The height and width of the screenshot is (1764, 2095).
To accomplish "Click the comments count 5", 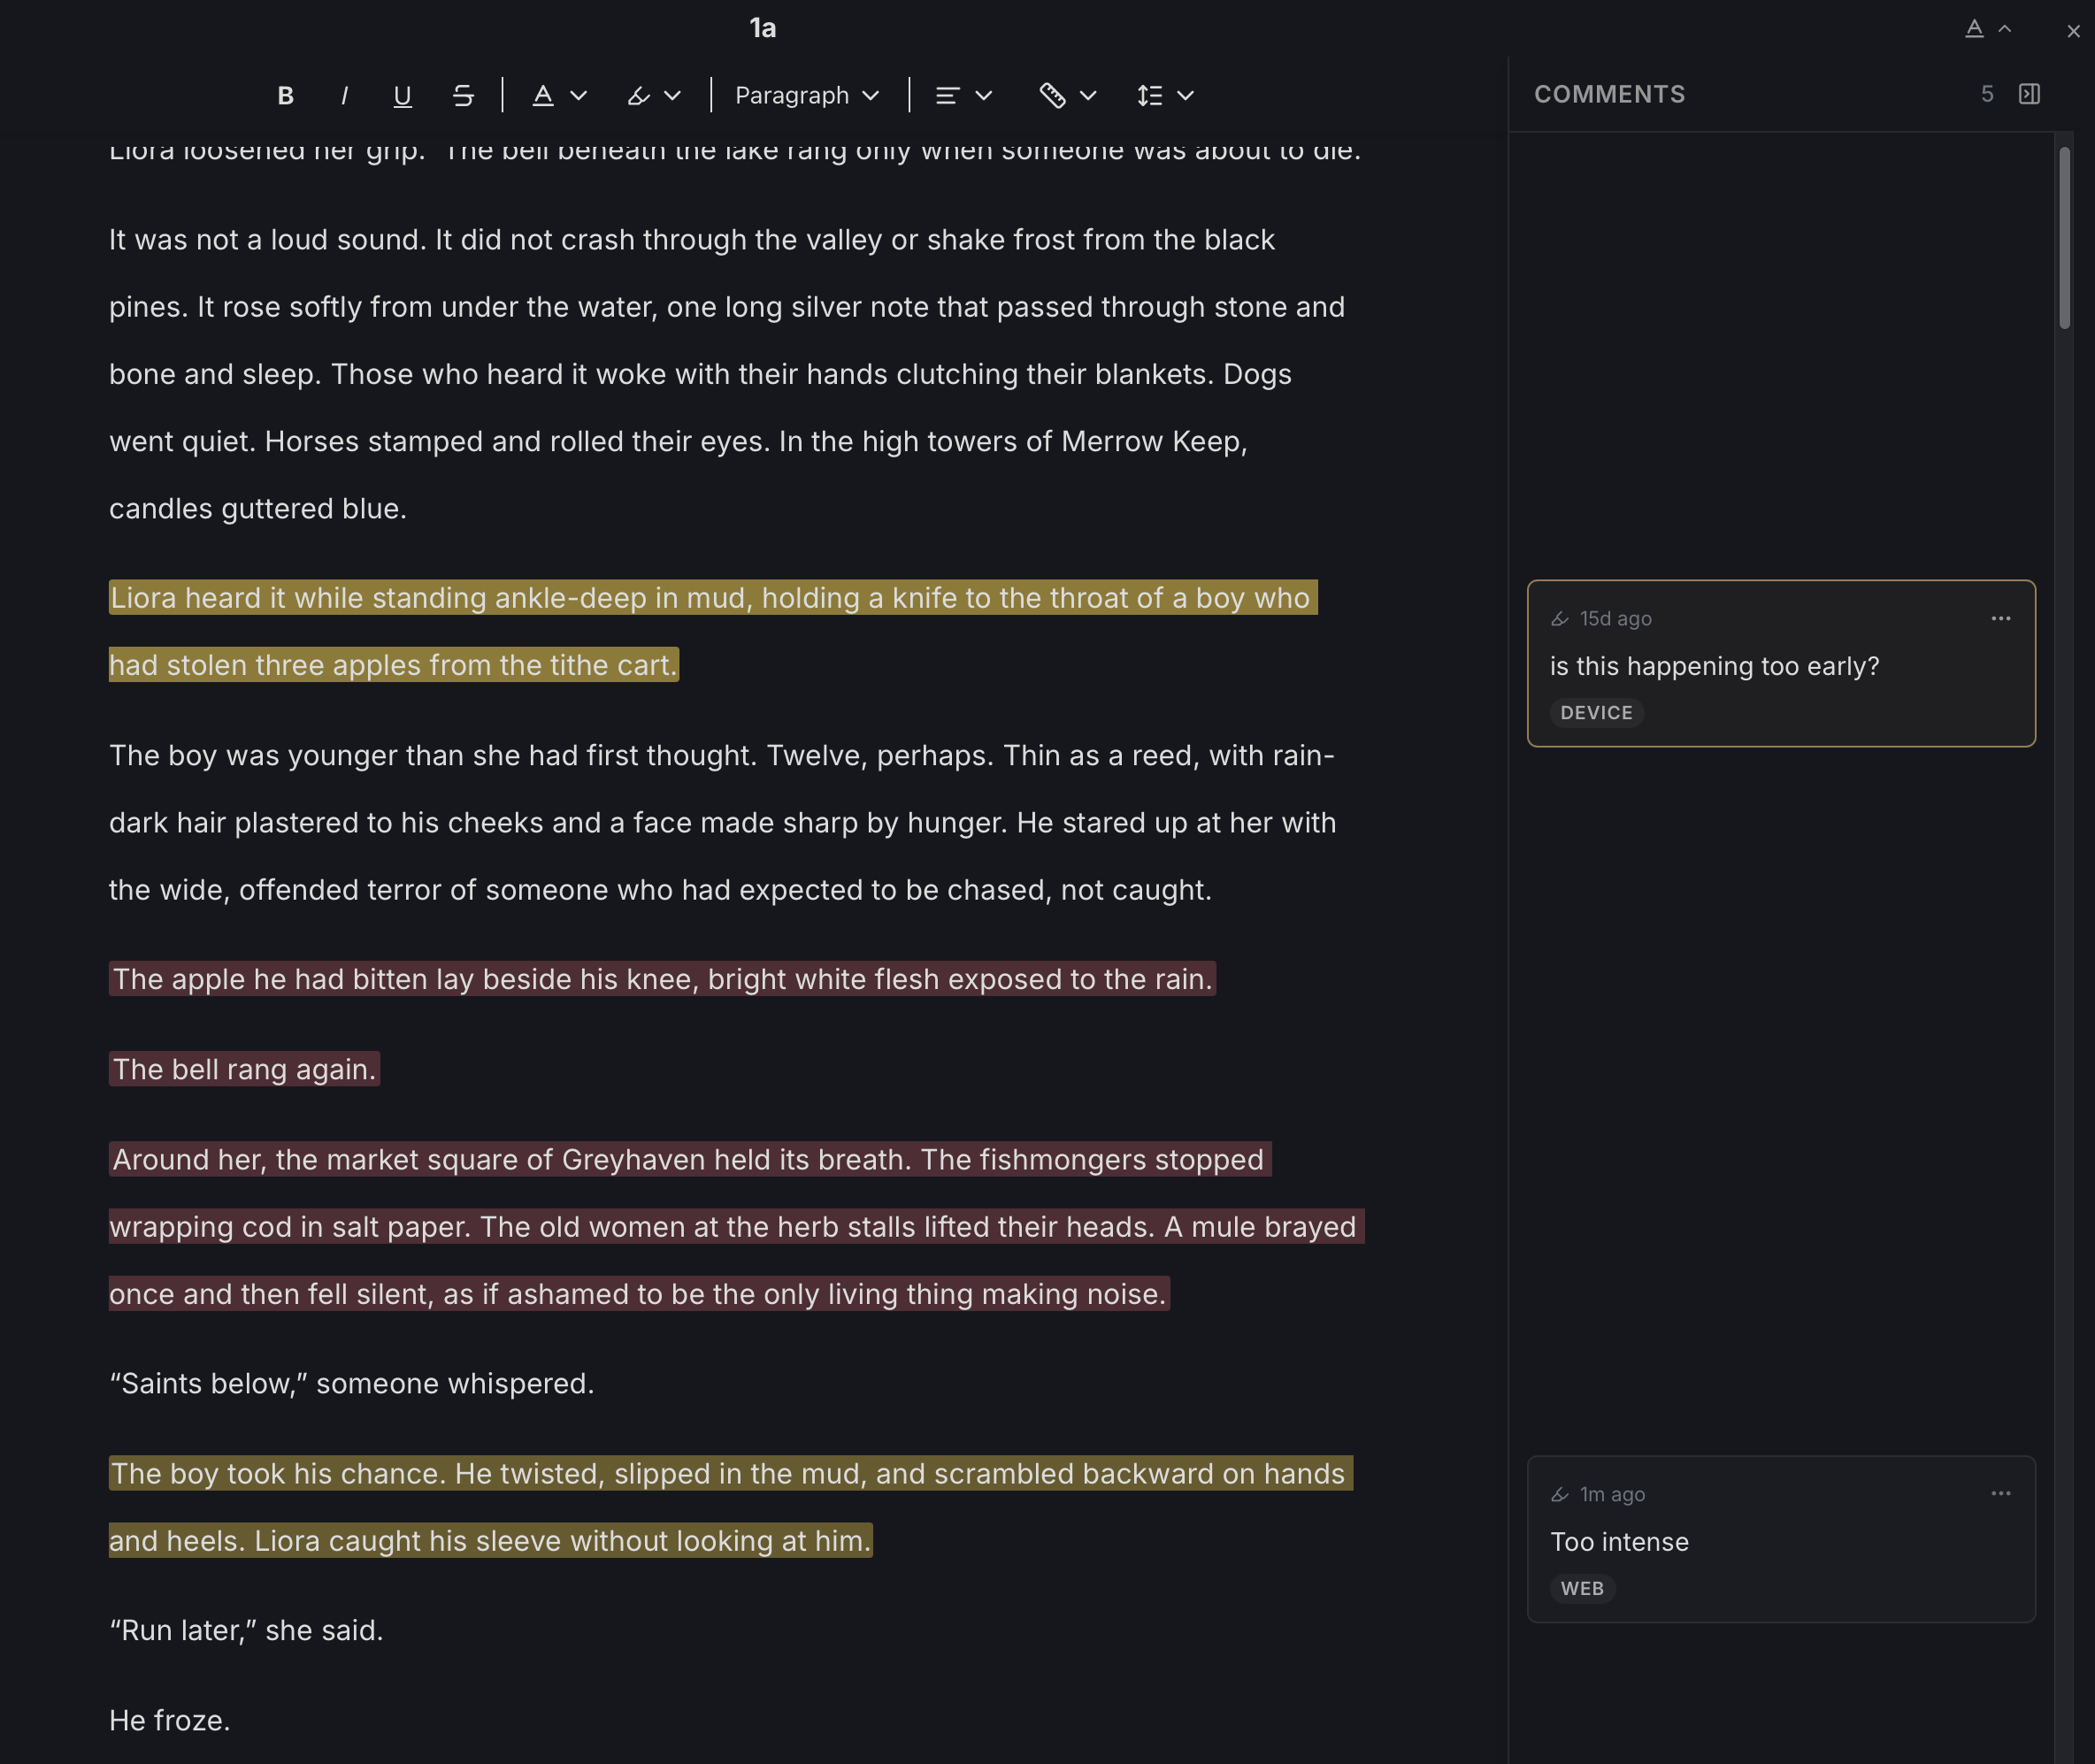I will pyautogui.click(x=1987, y=94).
